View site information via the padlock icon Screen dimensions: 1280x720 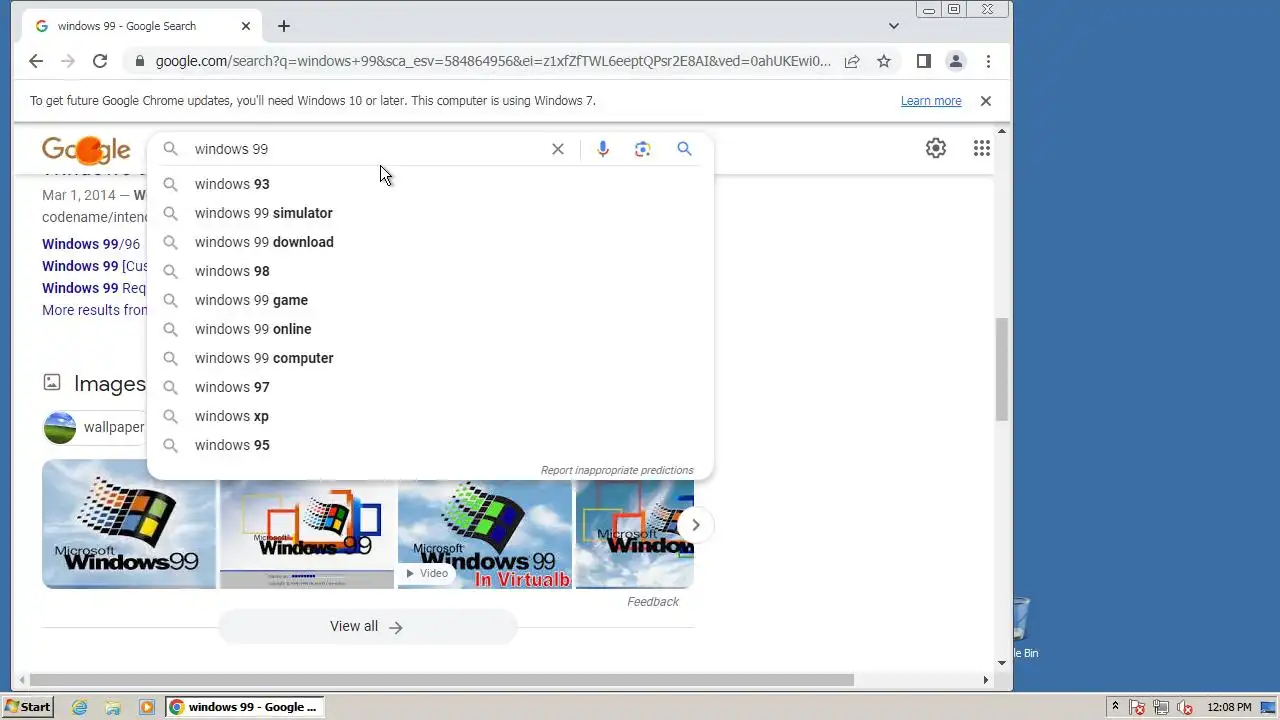[x=139, y=61]
